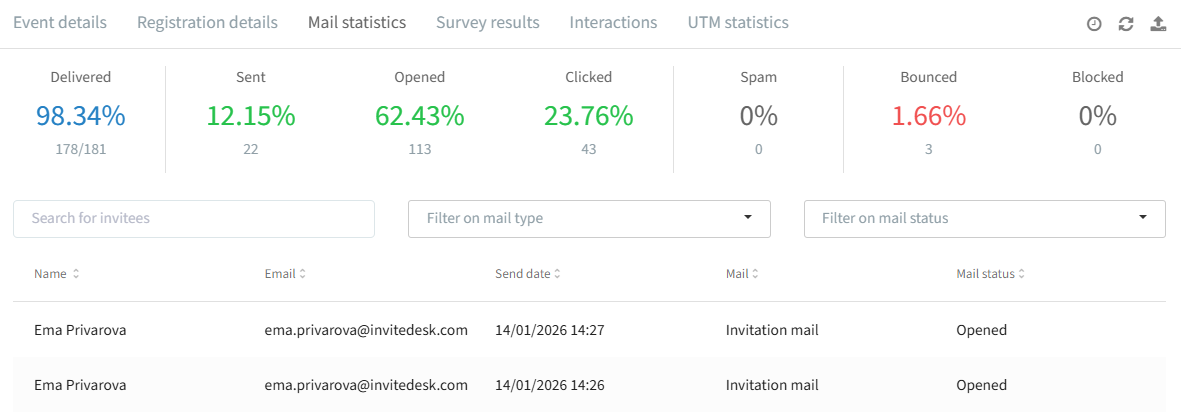
Task: Sort by Name column arrows
Action: click(75, 274)
